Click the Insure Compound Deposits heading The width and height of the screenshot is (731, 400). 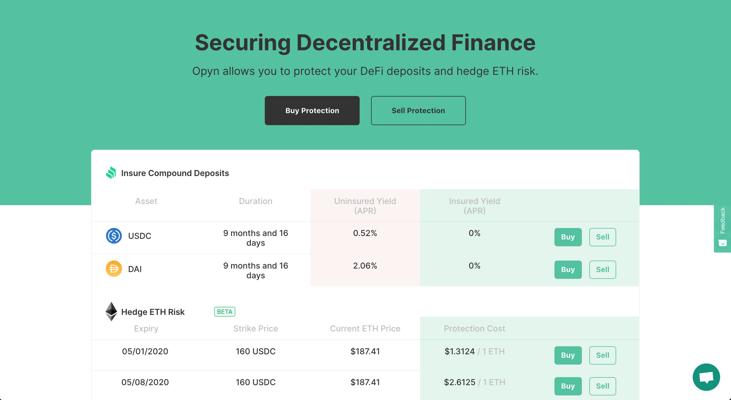tap(175, 173)
